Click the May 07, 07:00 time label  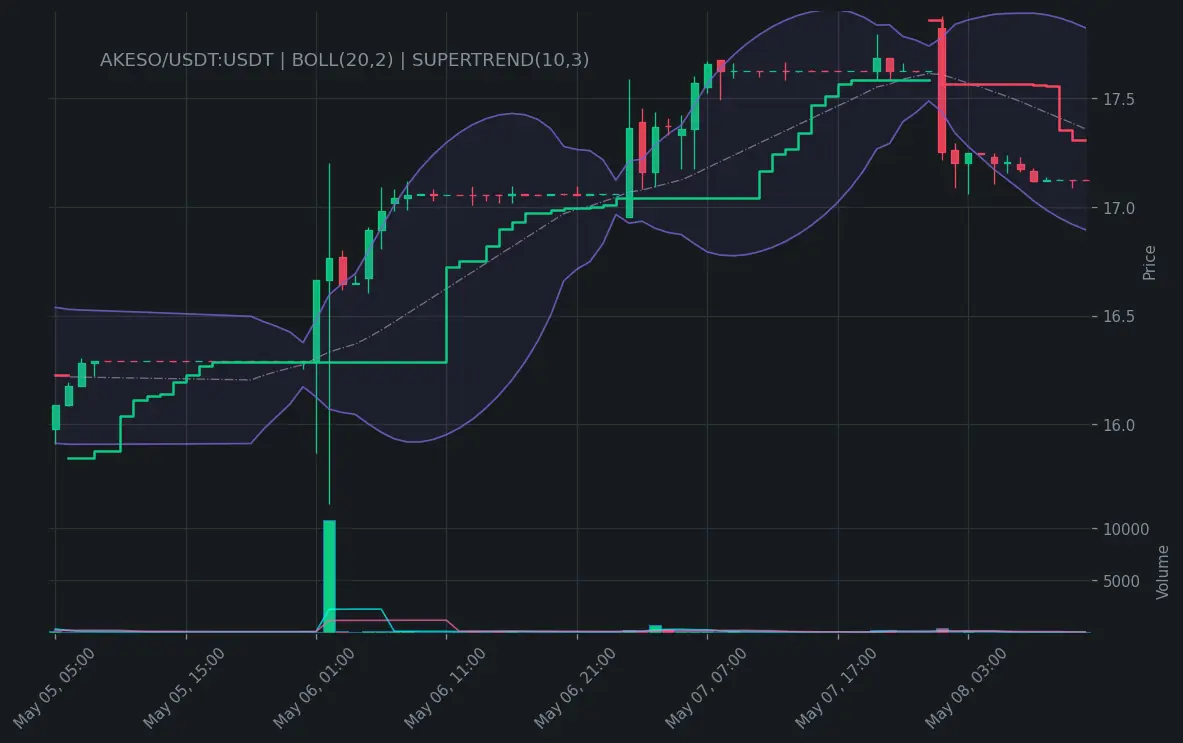(x=705, y=688)
